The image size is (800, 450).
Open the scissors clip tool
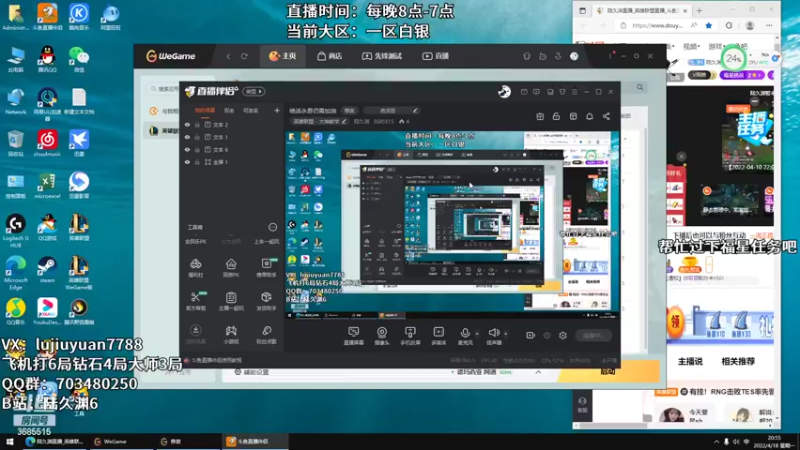pyautogui.click(x=195, y=301)
